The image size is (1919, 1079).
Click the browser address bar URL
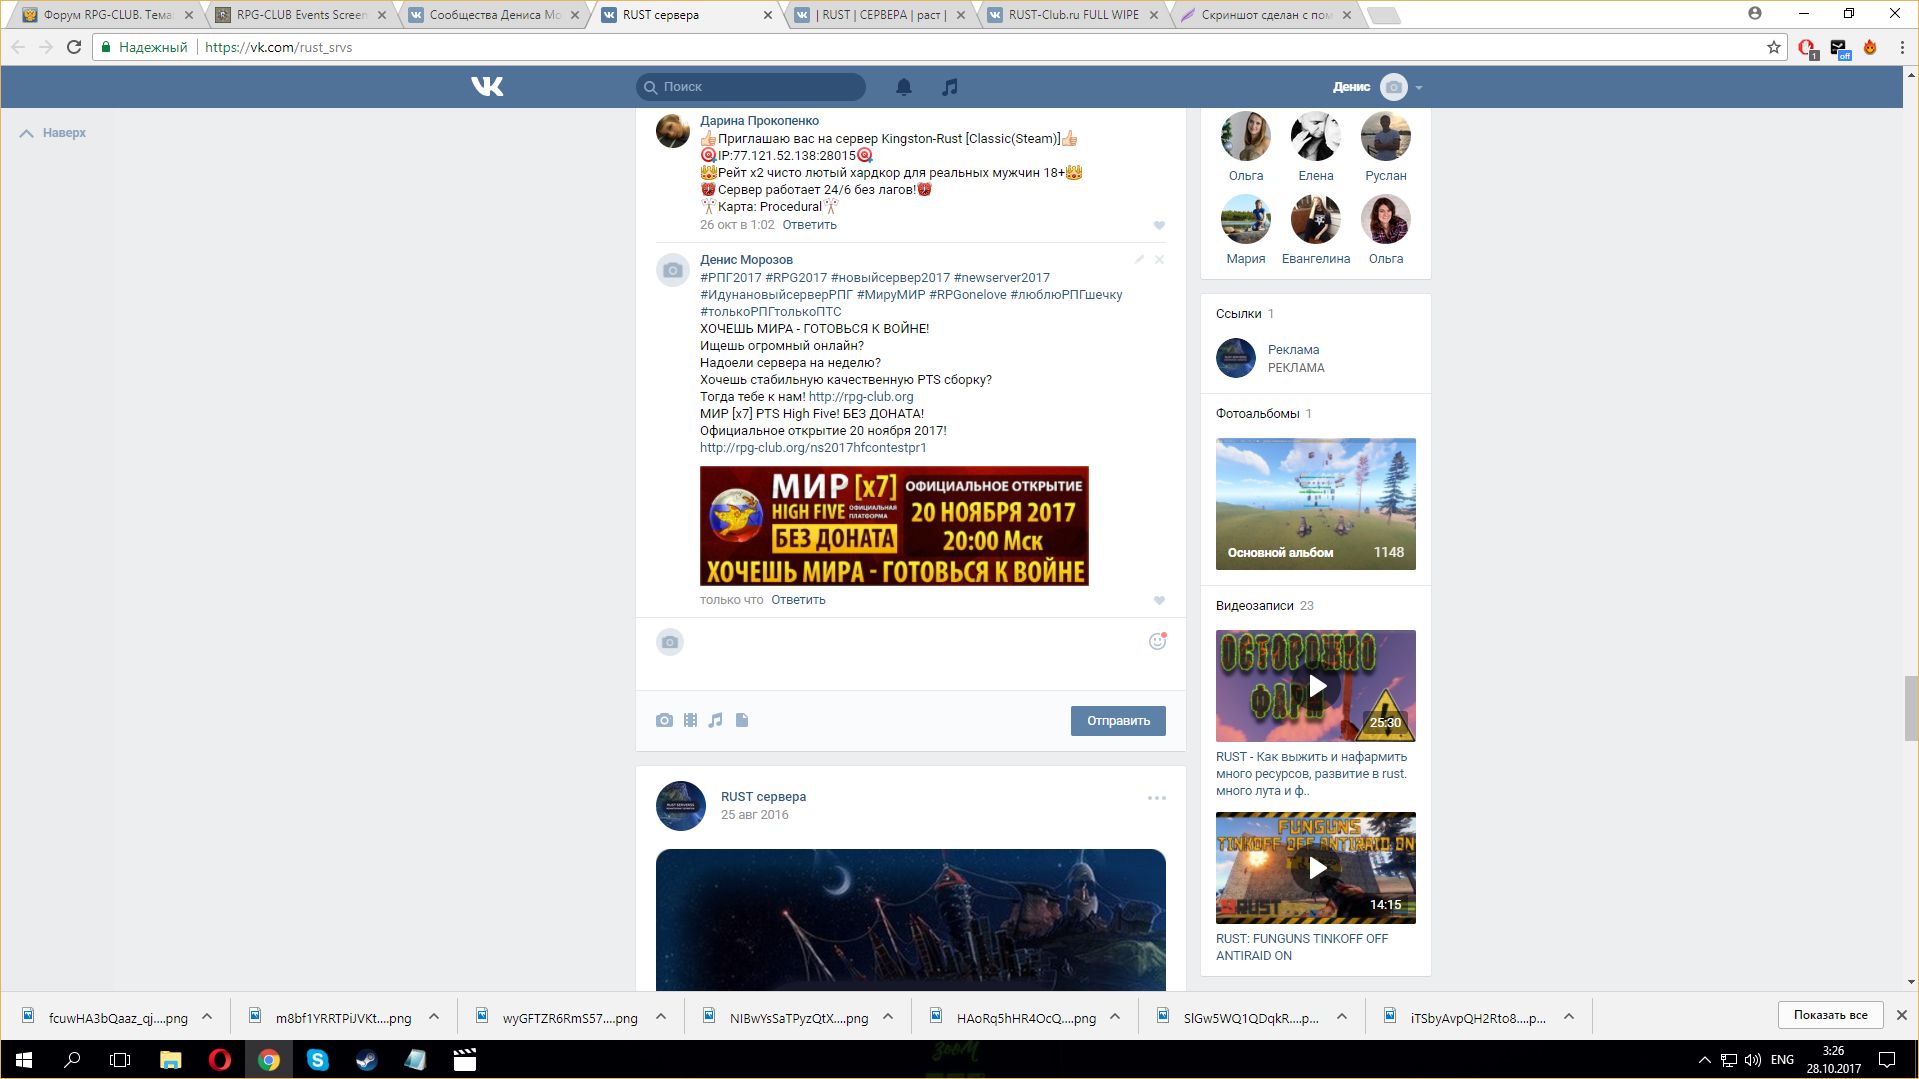click(278, 47)
